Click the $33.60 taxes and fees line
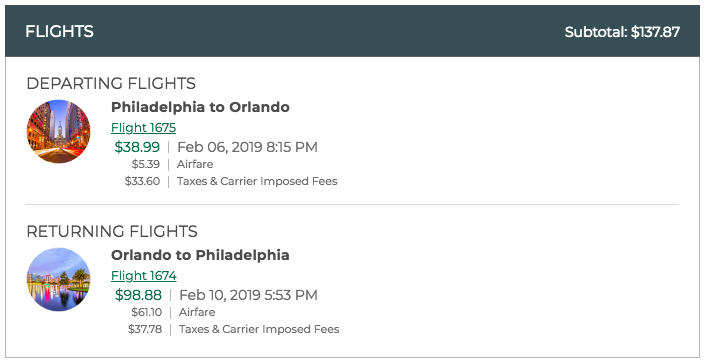The image size is (707, 364). click(x=231, y=181)
